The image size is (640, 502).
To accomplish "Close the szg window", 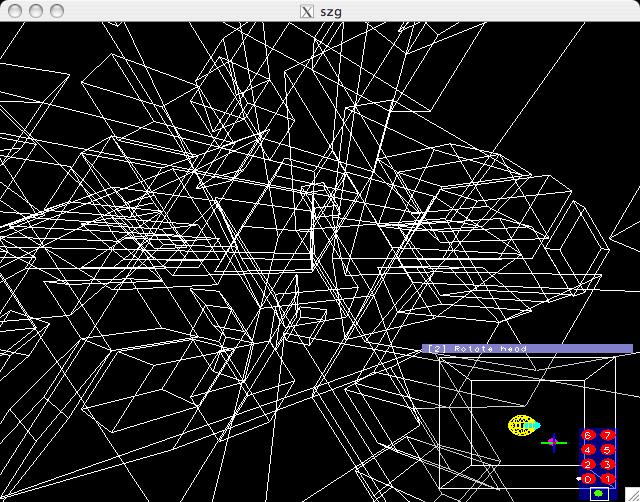I will 13,10.
